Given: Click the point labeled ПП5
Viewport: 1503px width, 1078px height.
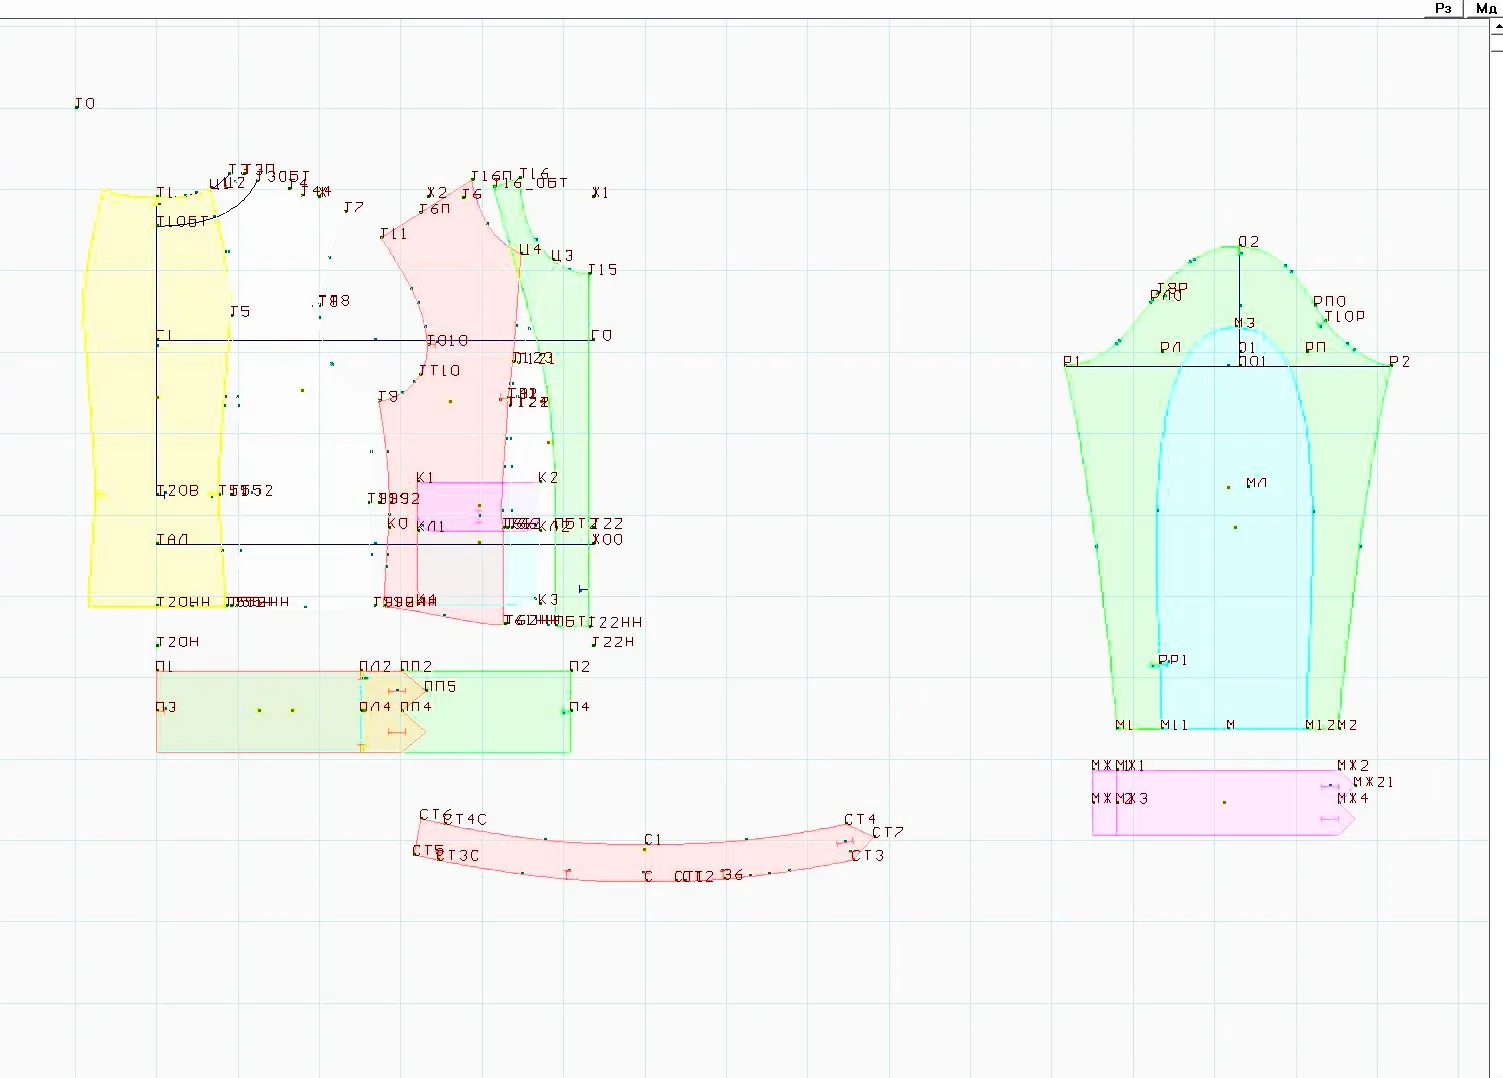Looking at the screenshot, I should pyautogui.click(x=440, y=687).
